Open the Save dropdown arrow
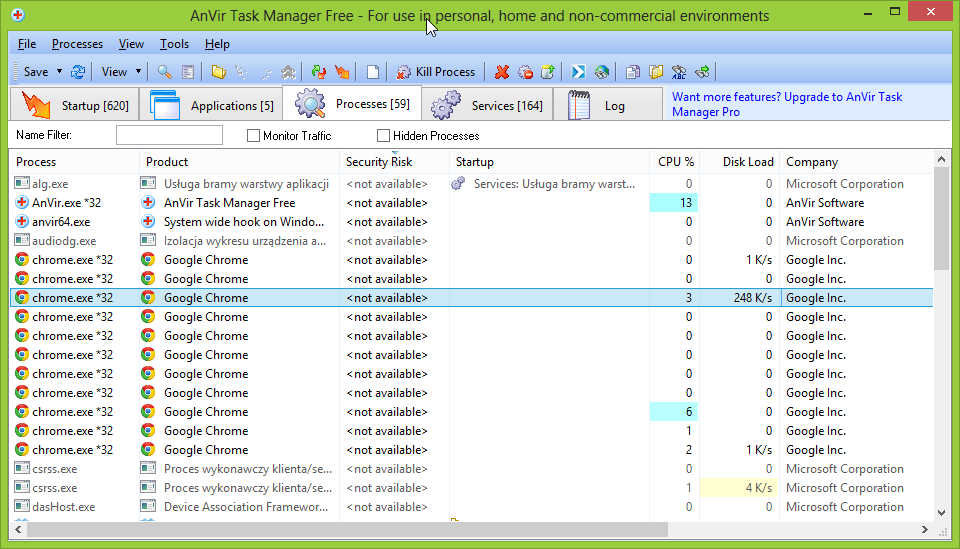This screenshot has height=549, width=960. (59, 72)
